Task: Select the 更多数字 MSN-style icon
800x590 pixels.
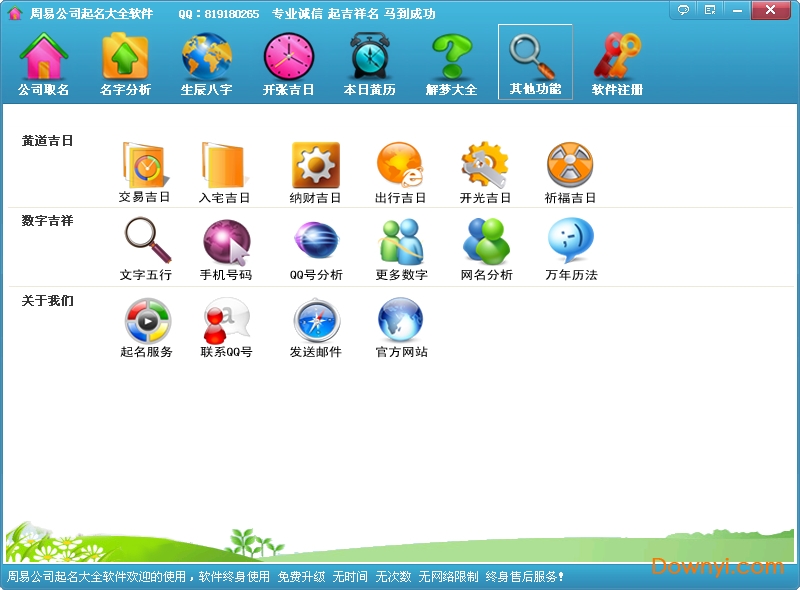Action: point(400,240)
